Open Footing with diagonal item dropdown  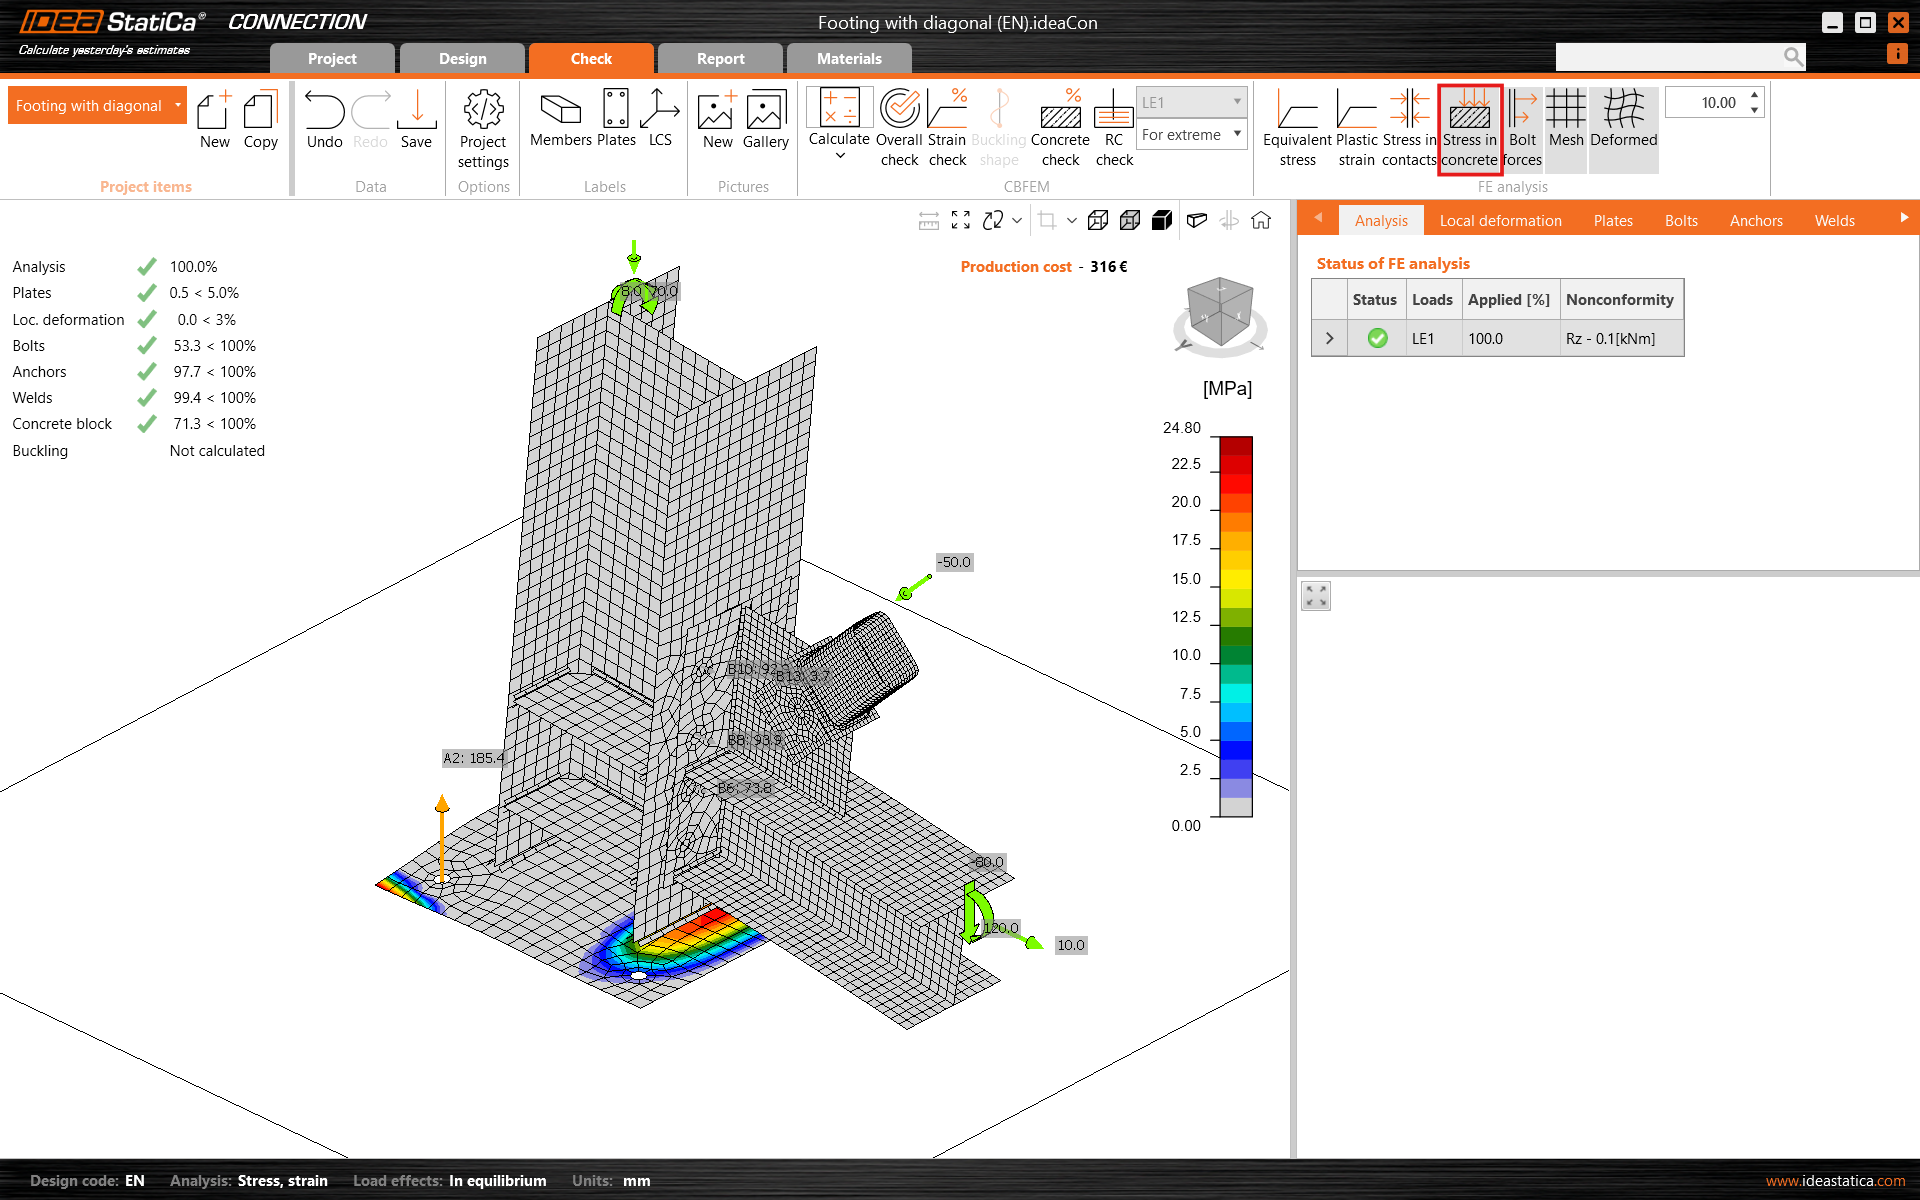(178, 105)
